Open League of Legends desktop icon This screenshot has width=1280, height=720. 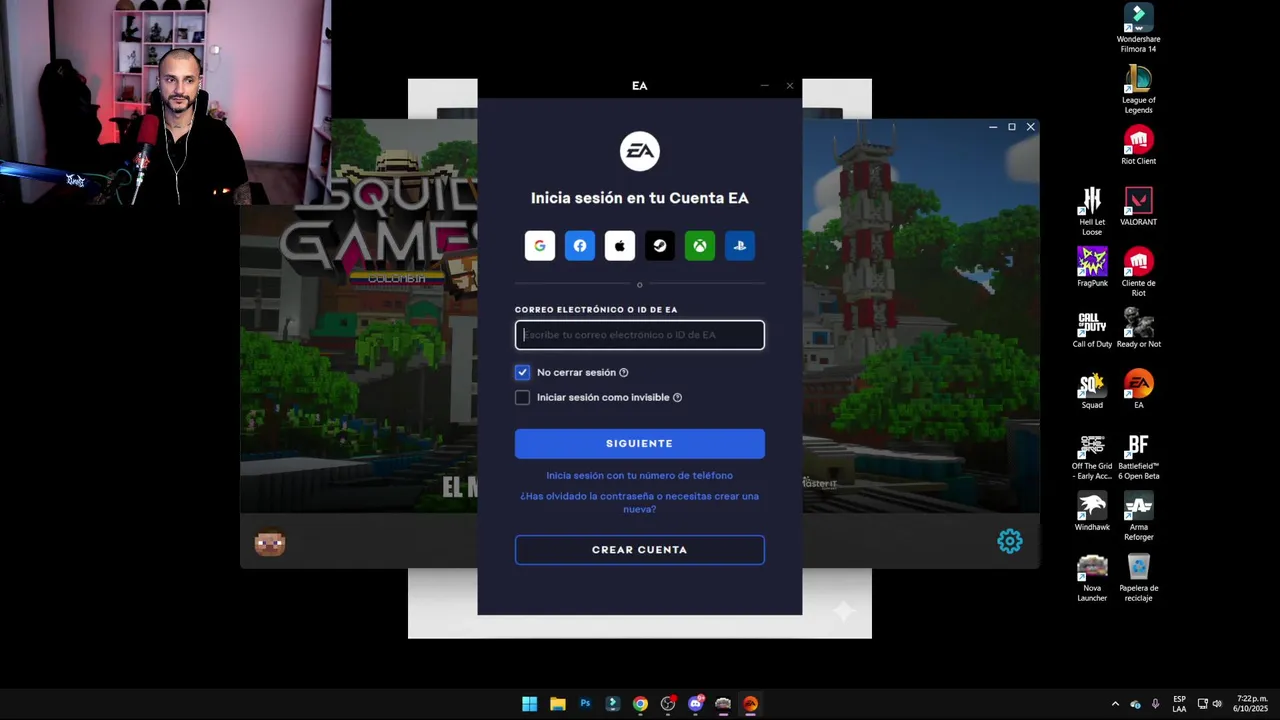(1138, 89)
